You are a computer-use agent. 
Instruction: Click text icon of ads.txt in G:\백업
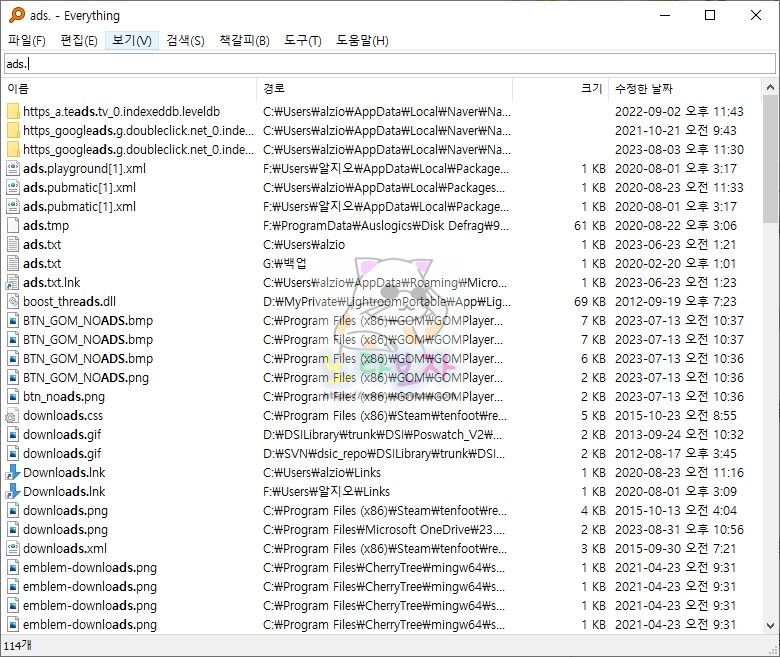click(13, 263)
